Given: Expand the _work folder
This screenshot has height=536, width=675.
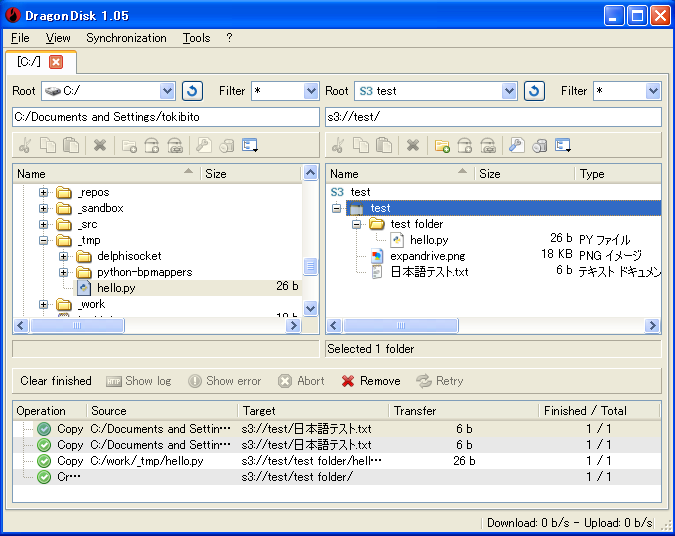Looking at the screenshot, I should click(43, 304).
